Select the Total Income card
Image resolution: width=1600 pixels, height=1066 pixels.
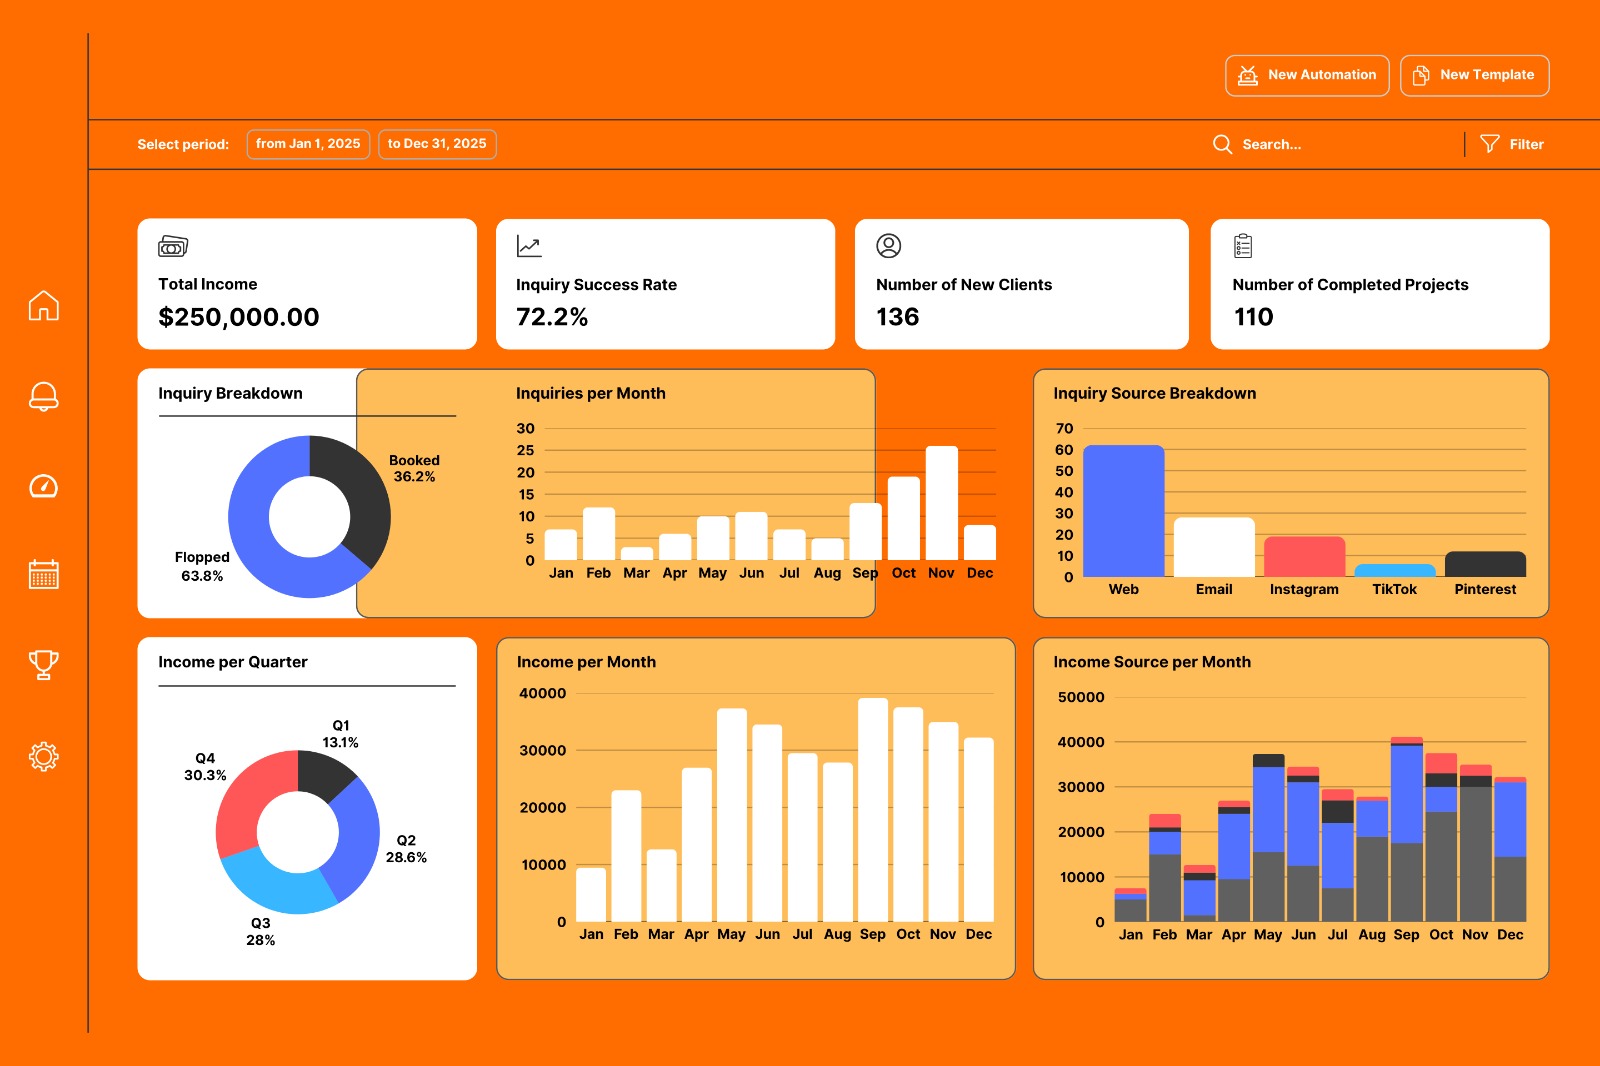[307, 284]
